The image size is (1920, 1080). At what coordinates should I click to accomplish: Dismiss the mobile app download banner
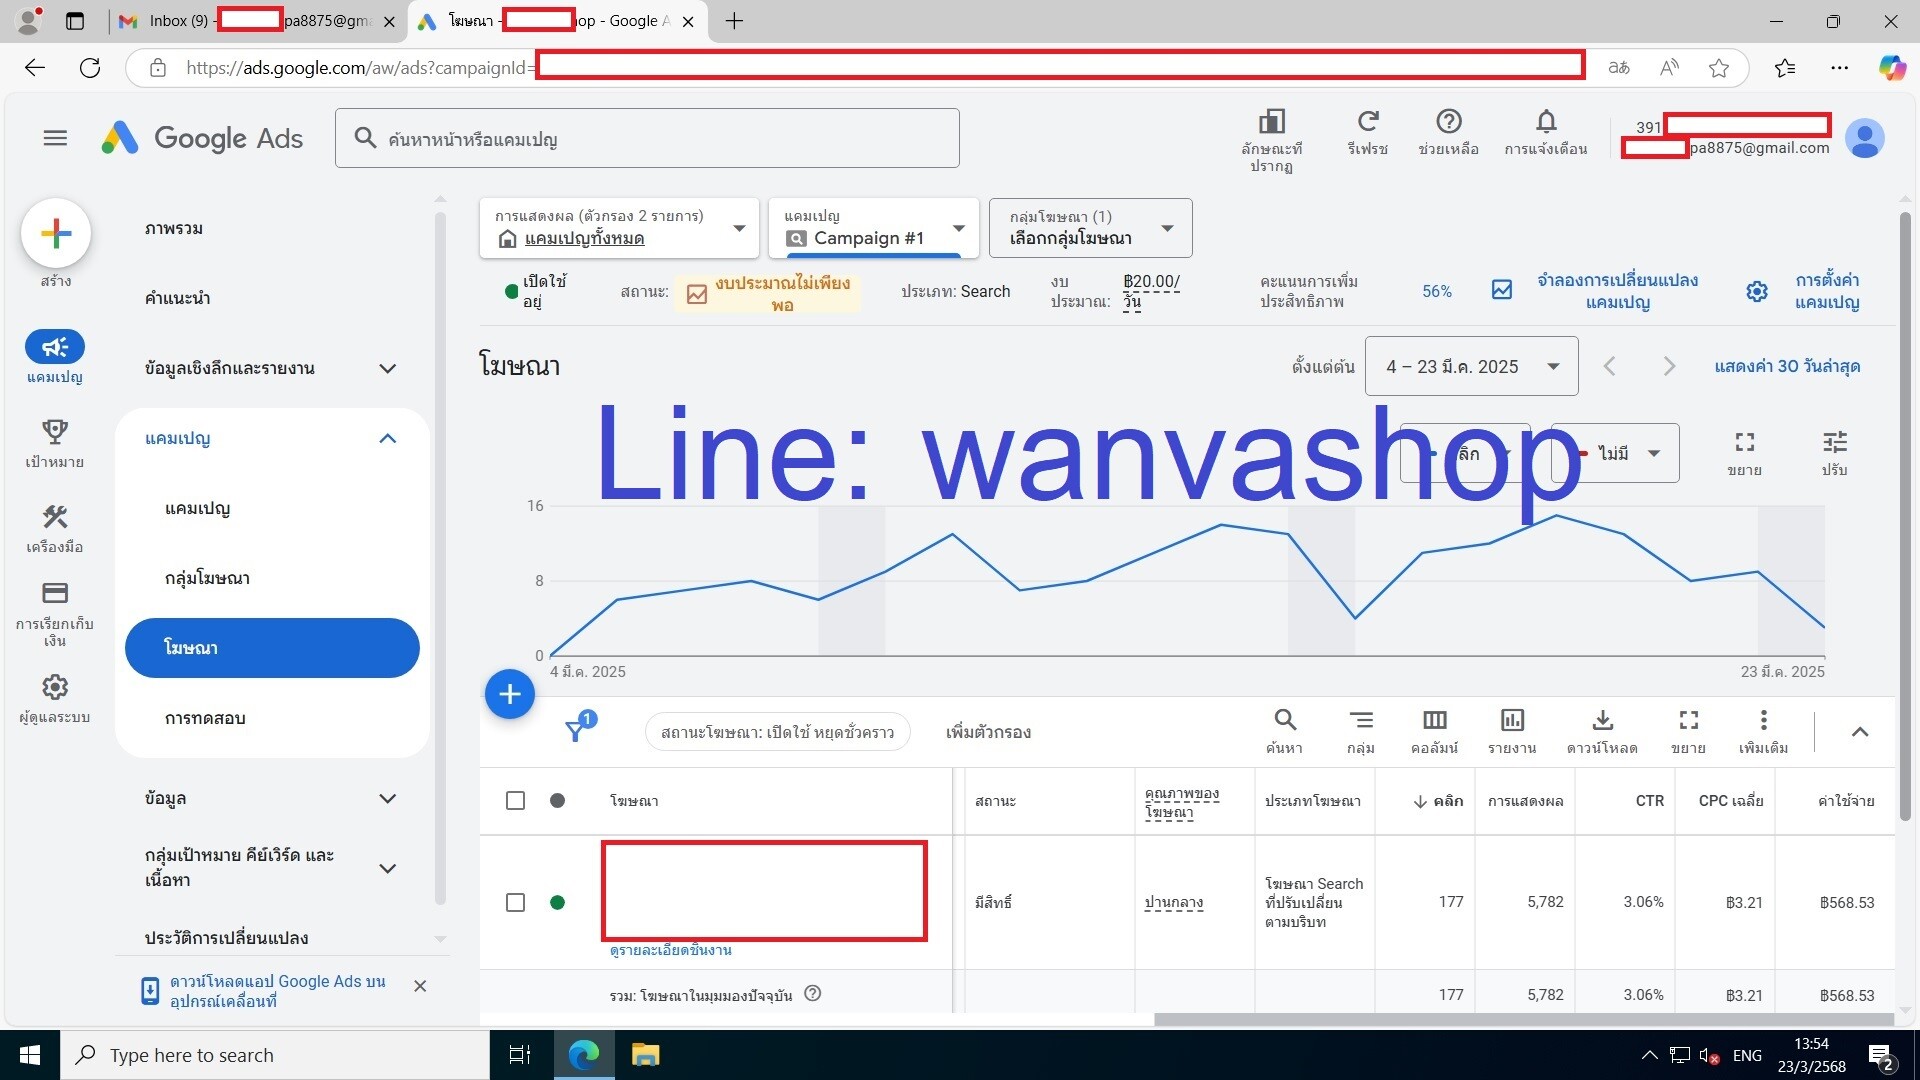(x=420, y=986)
